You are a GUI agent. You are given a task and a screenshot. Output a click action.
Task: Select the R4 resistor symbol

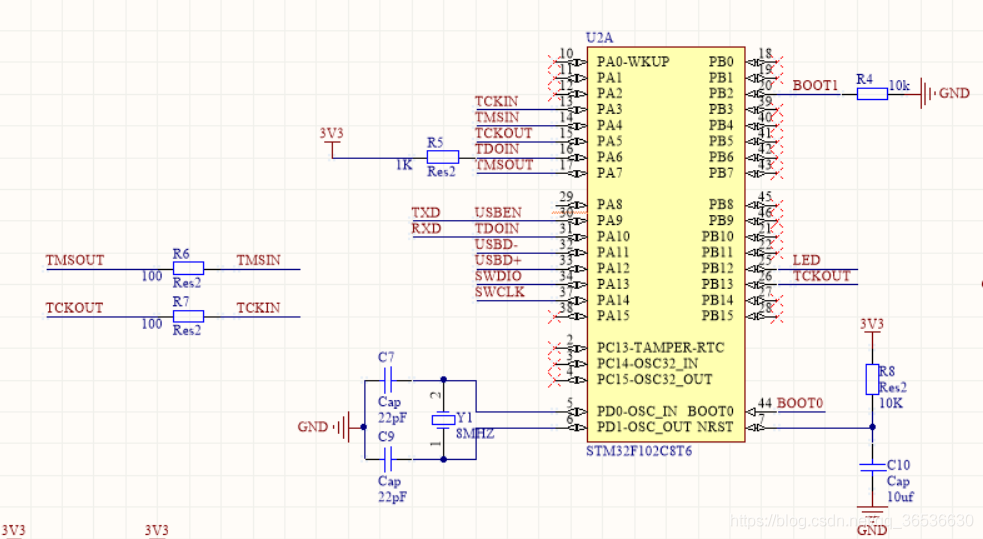coord(872,94)
